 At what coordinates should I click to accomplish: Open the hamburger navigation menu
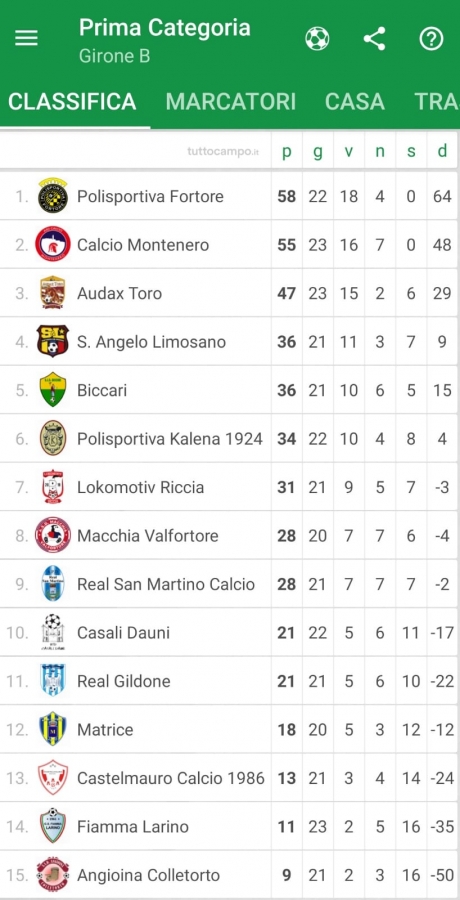26,38
